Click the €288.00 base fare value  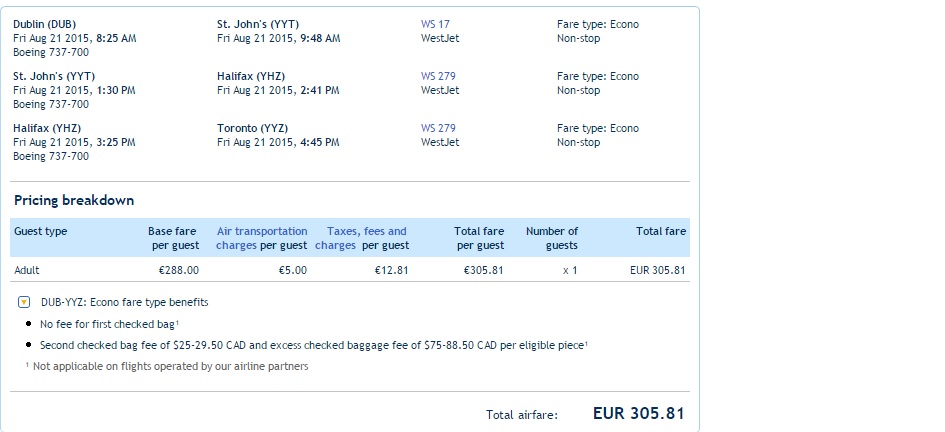click(x=178, y=270)
